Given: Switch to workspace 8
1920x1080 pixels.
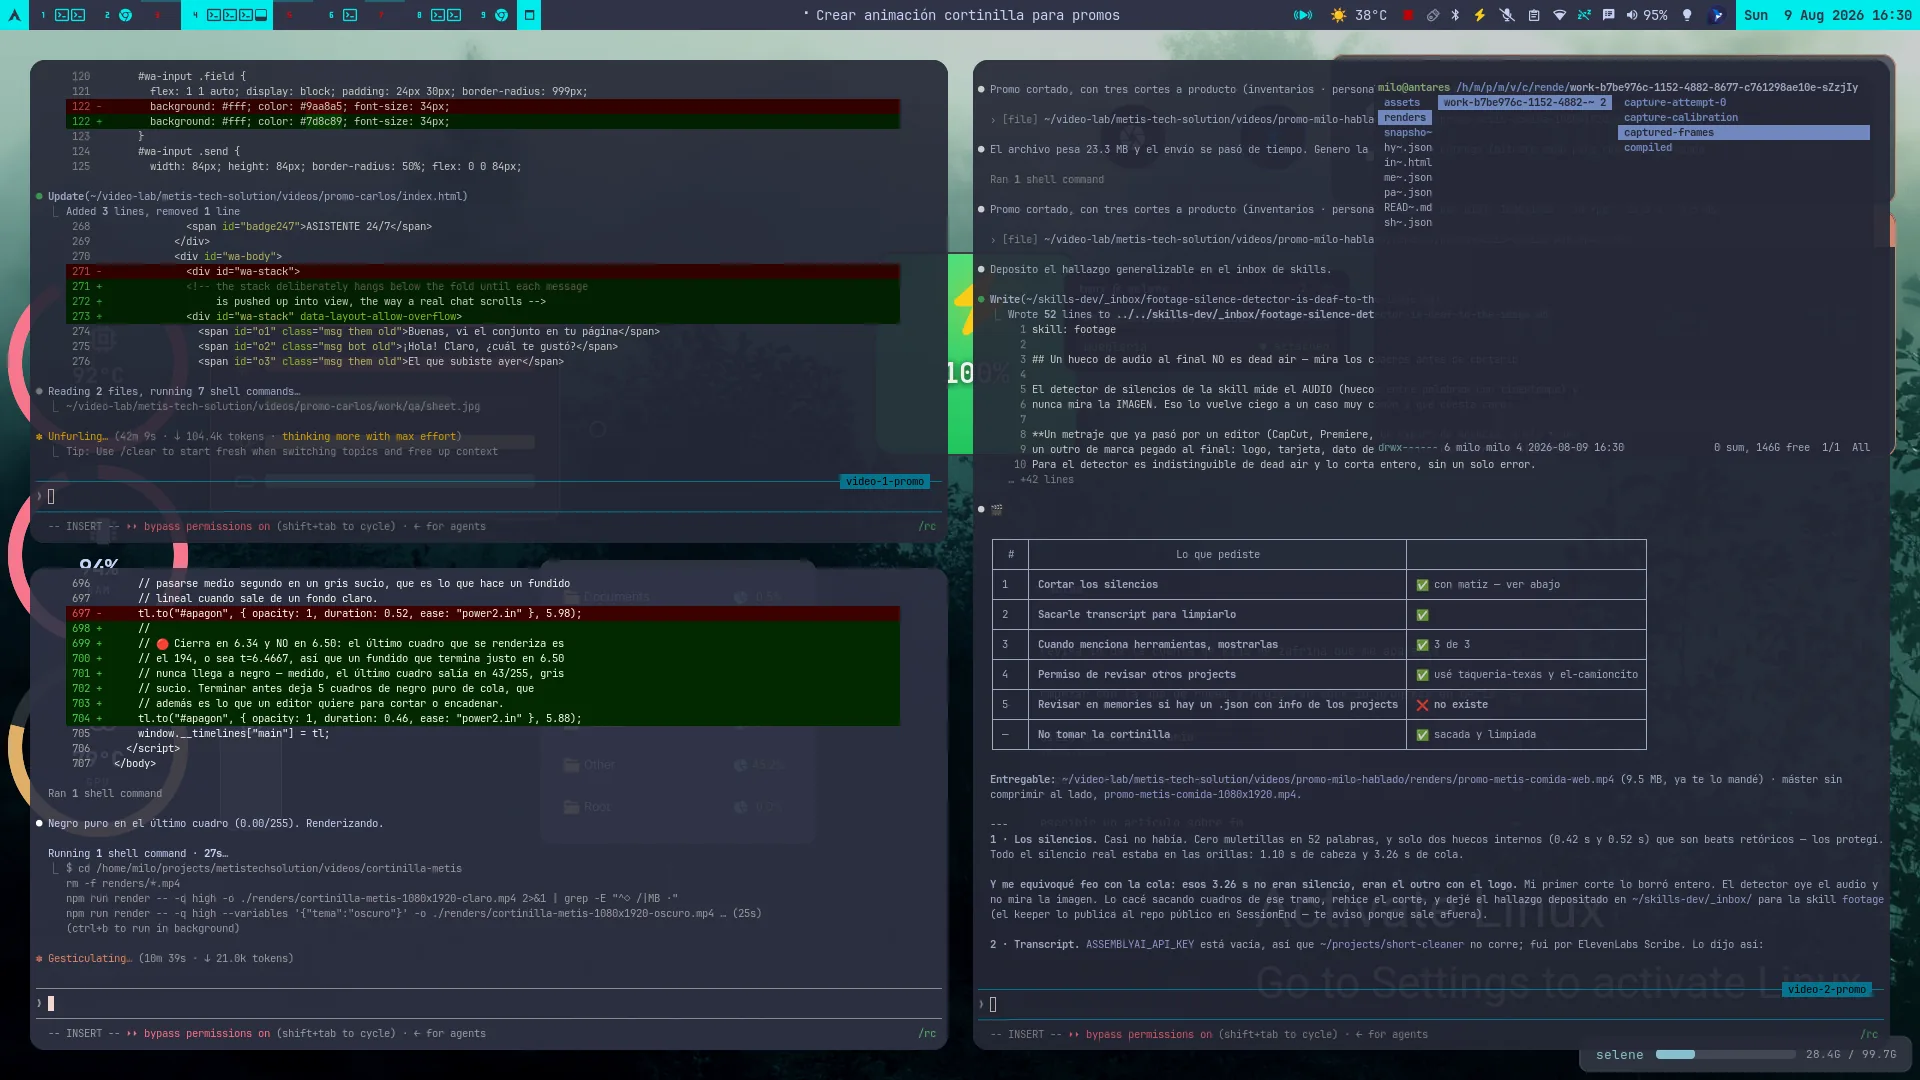Looking at the screenshot, I should click(x=420, y=15).
